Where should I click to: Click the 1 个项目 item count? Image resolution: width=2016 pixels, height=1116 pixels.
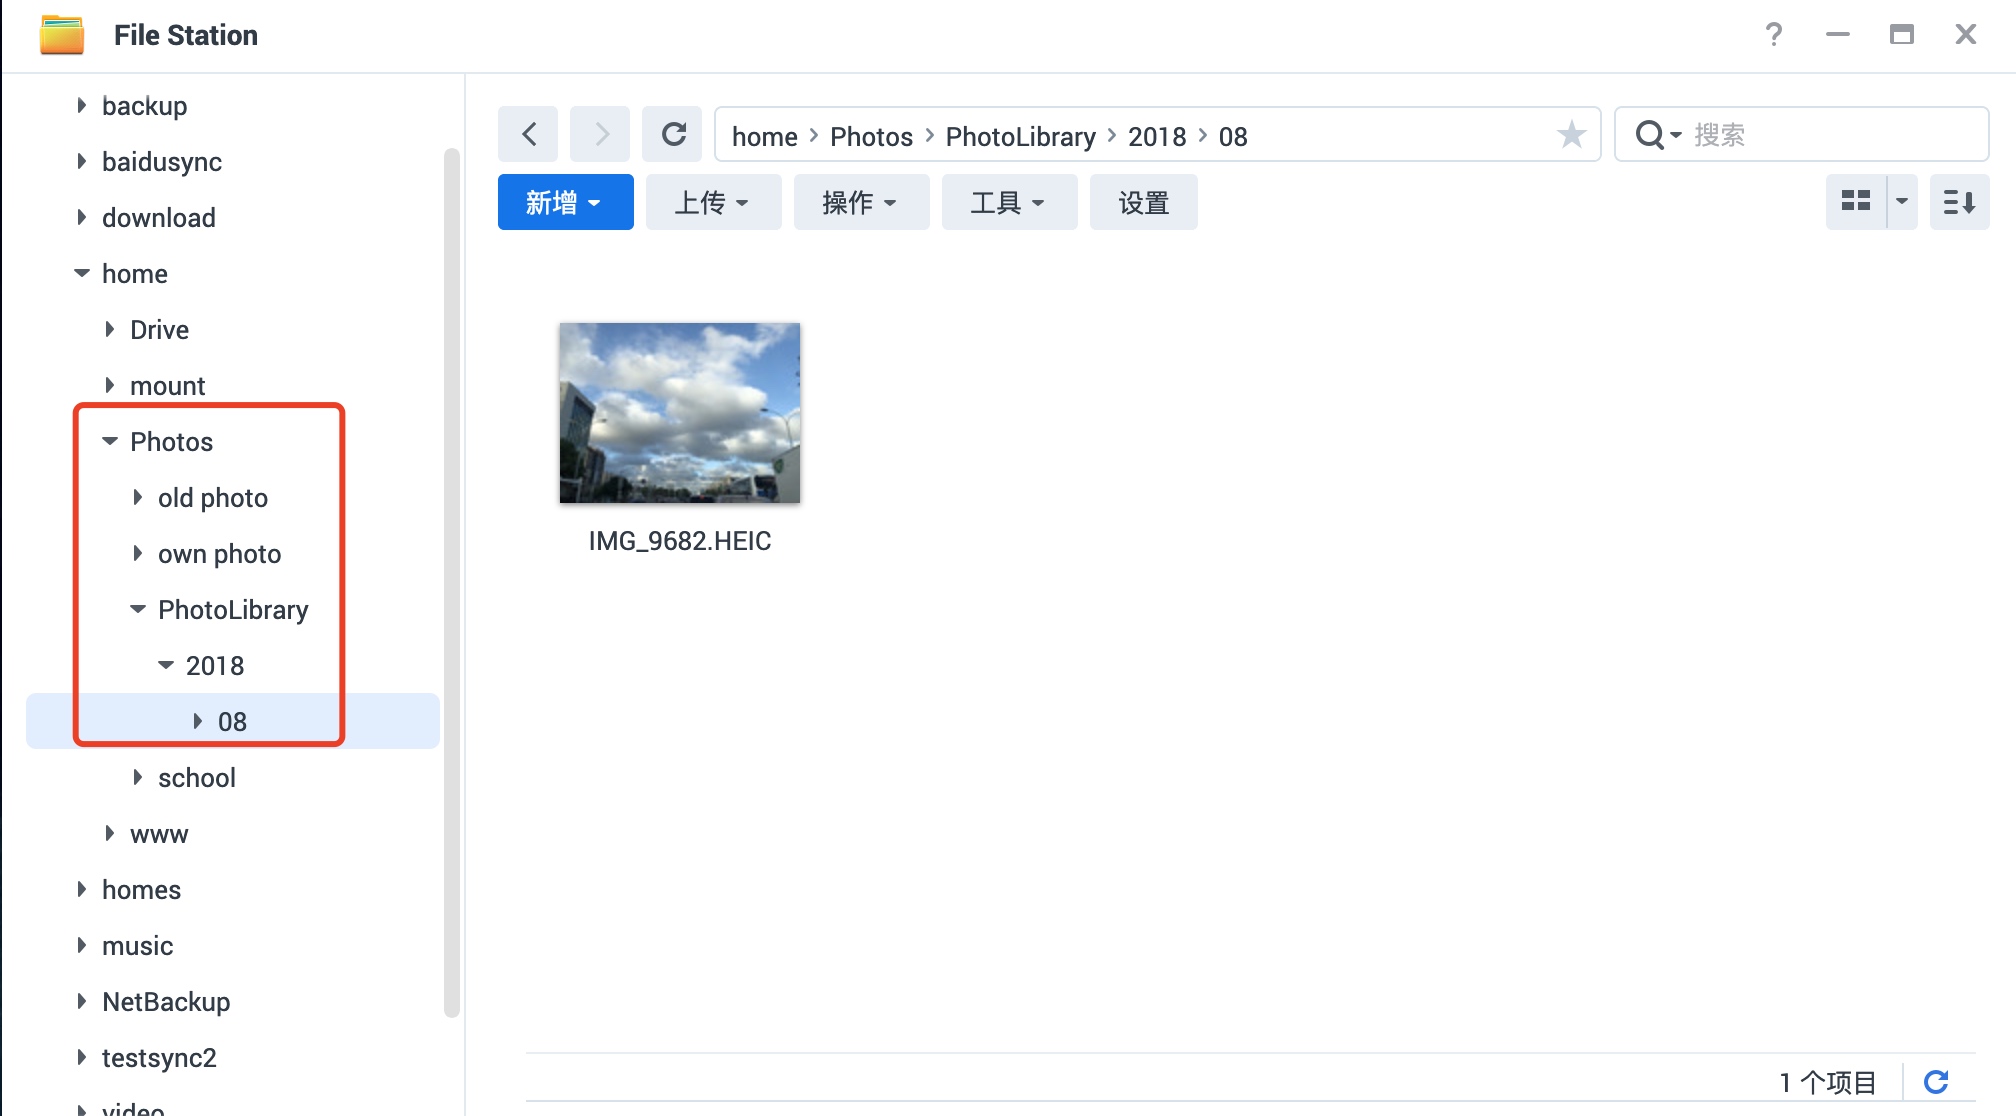[x=1827, y=1082]
